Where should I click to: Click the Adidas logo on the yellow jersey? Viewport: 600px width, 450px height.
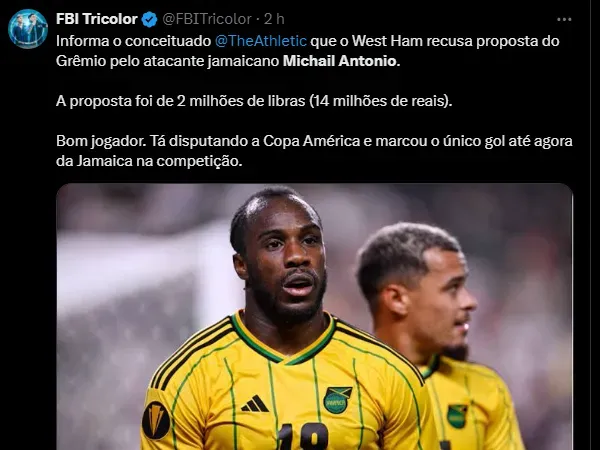click(x=255, y=404)
